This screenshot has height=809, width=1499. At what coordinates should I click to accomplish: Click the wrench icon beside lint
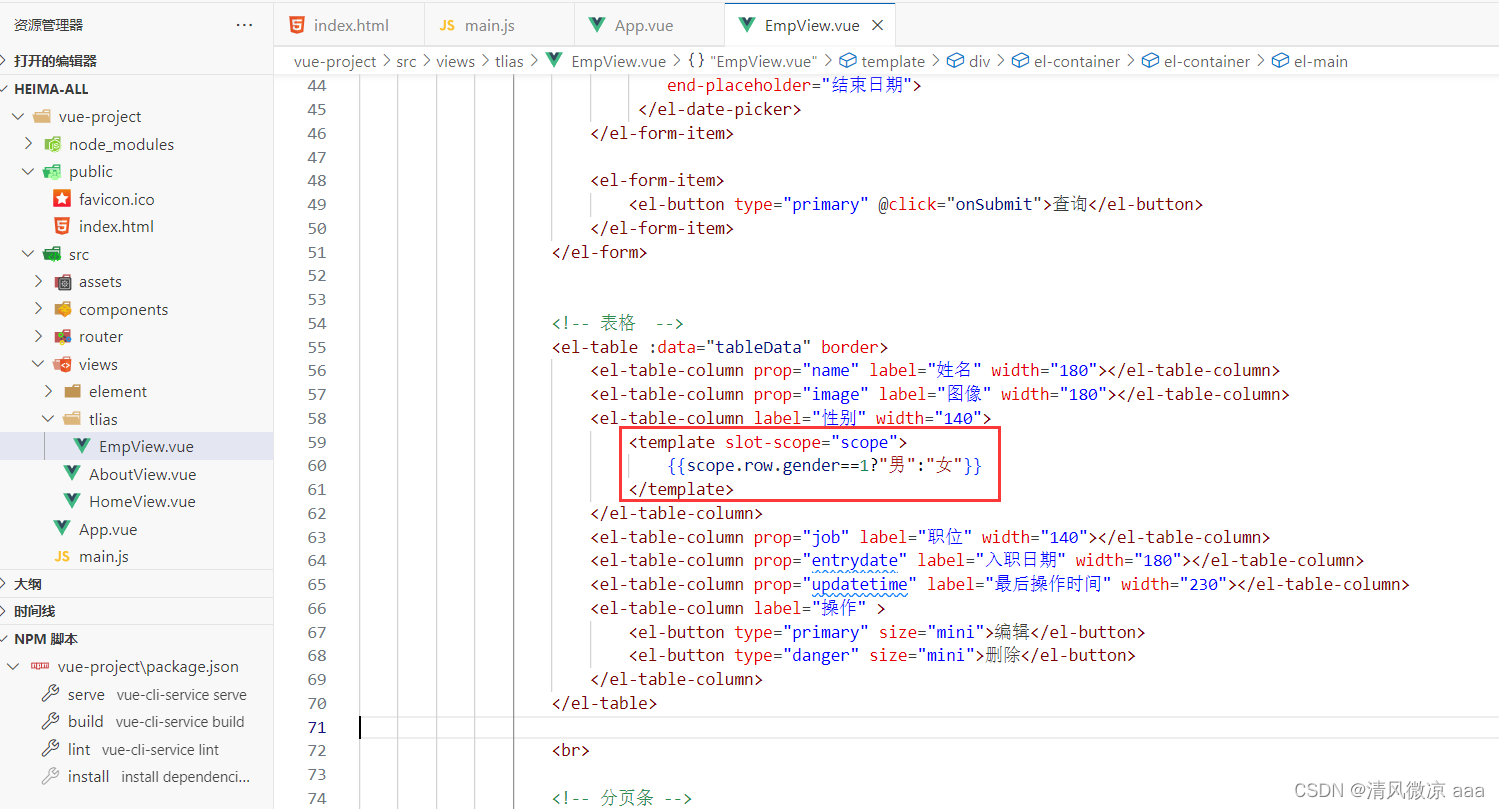[50, 749]
